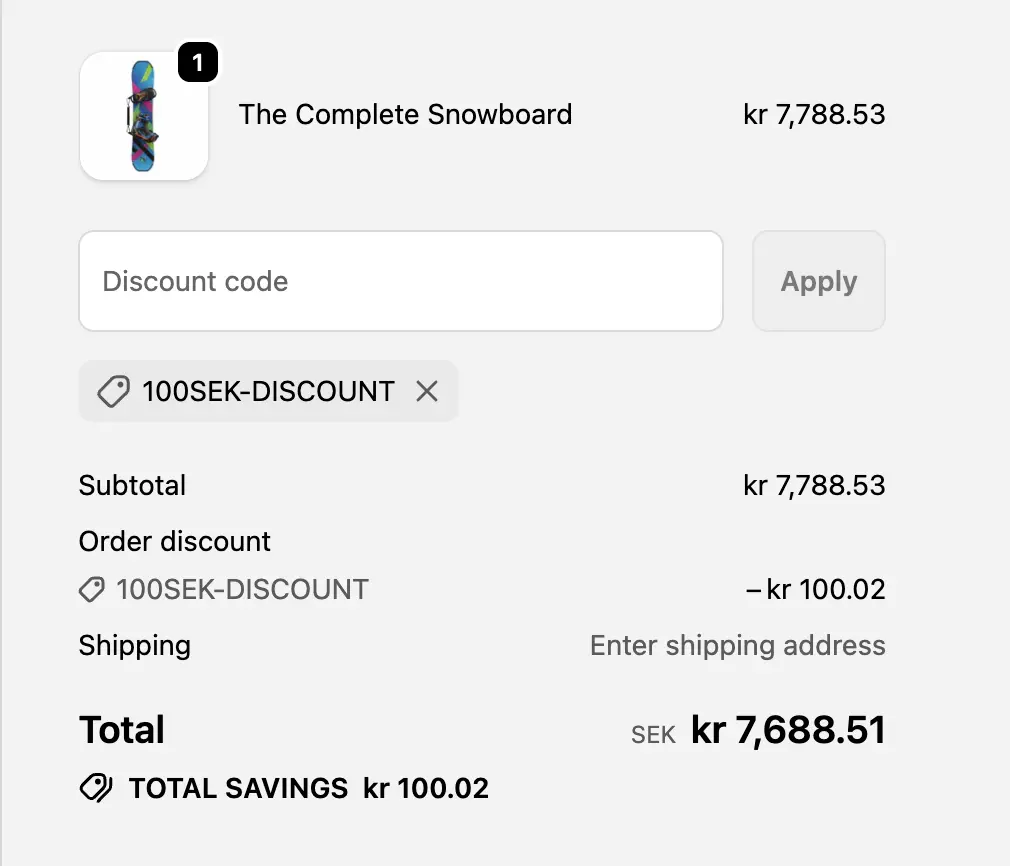Click the X to remove 100SEK-DISCOUNT code
The height and width of the screenshot is (866, 1010).
427,391
